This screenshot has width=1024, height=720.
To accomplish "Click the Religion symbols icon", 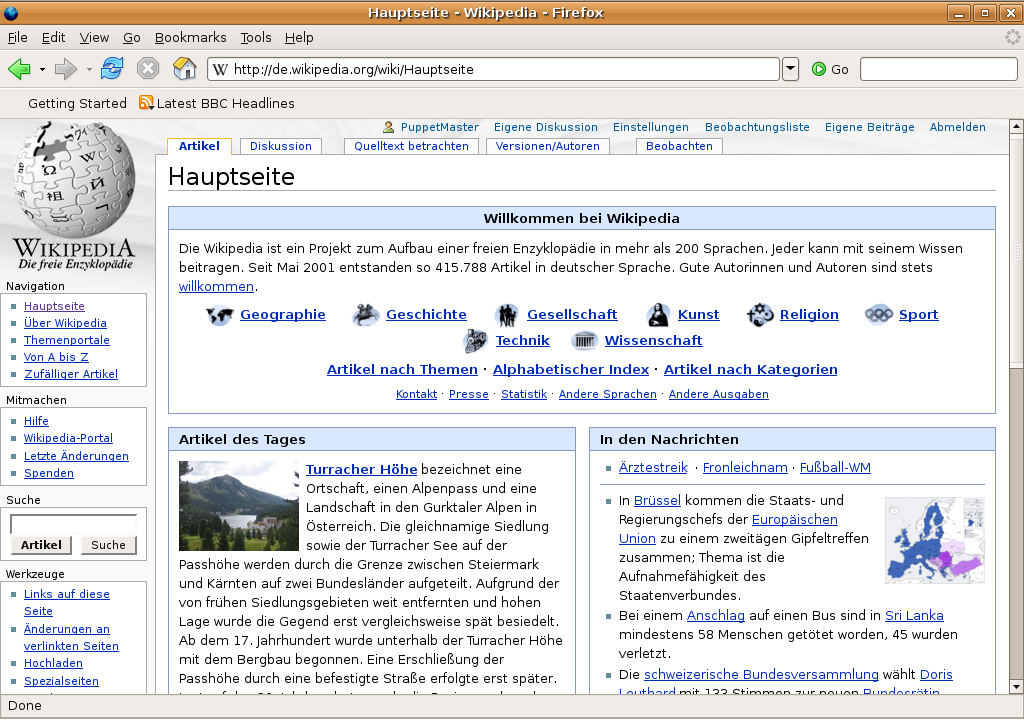I will click(x=760, y=315).
